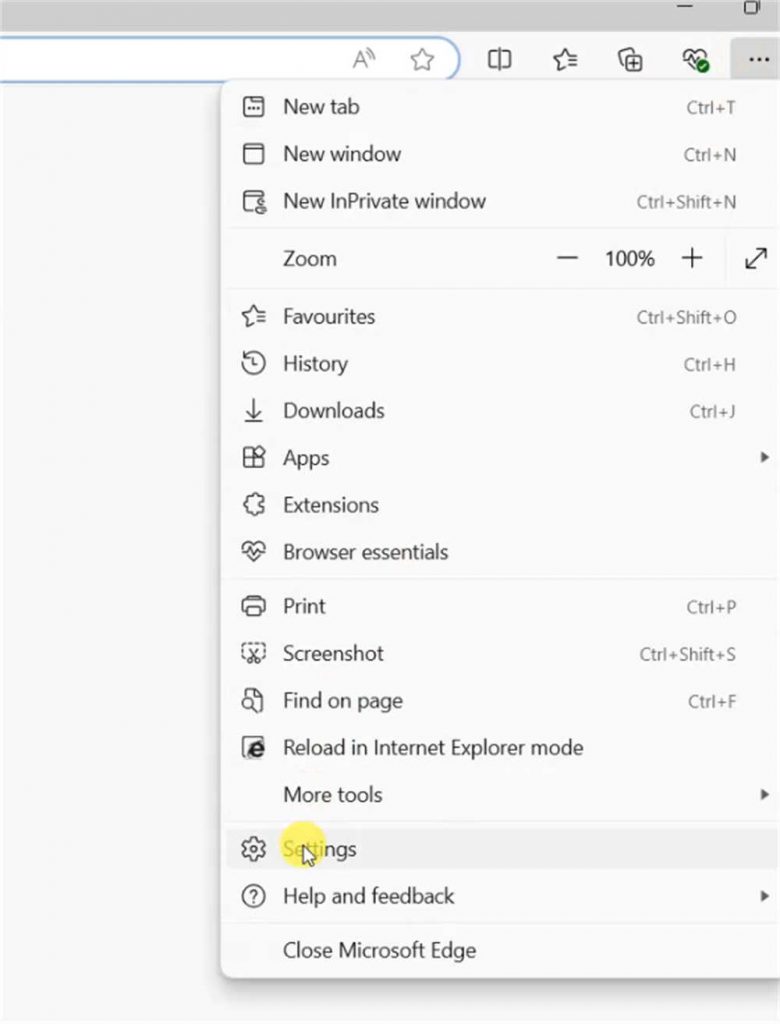Decrease zoom with the minus button

point(568,259)
